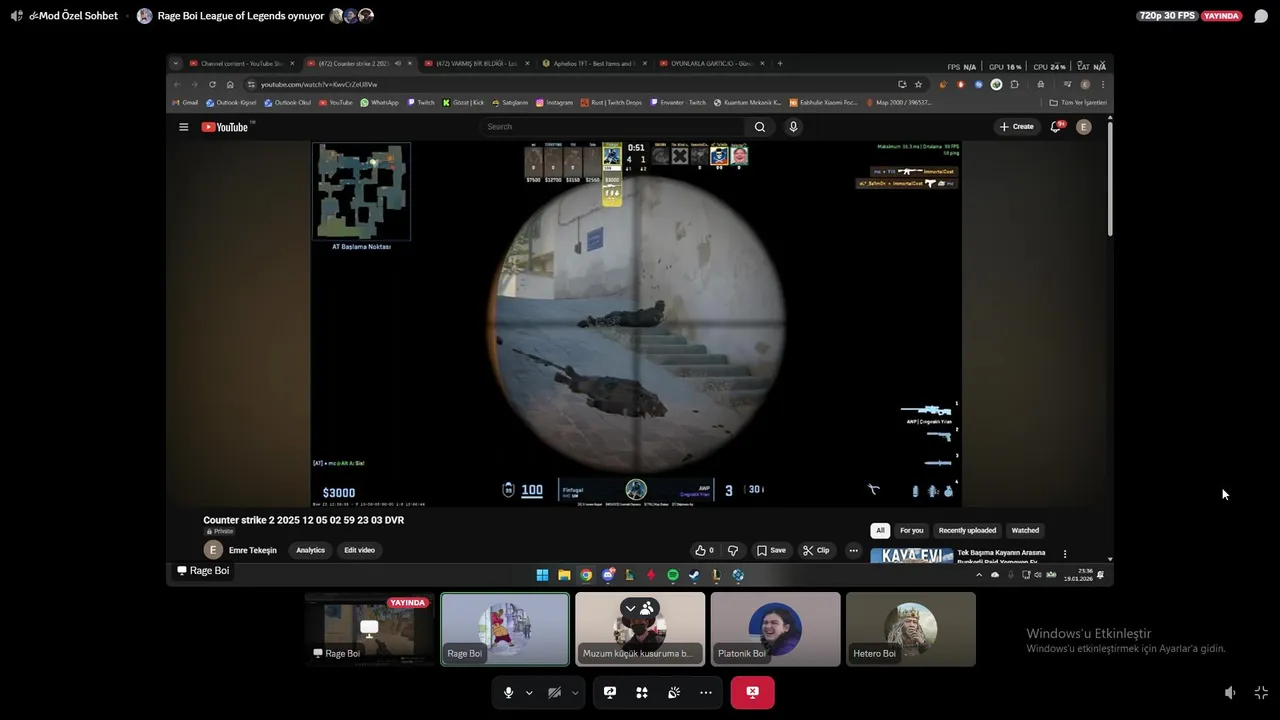The image size is (1280, 720).
Task: Open browser tab search dropdown
Action: (176, 63)
